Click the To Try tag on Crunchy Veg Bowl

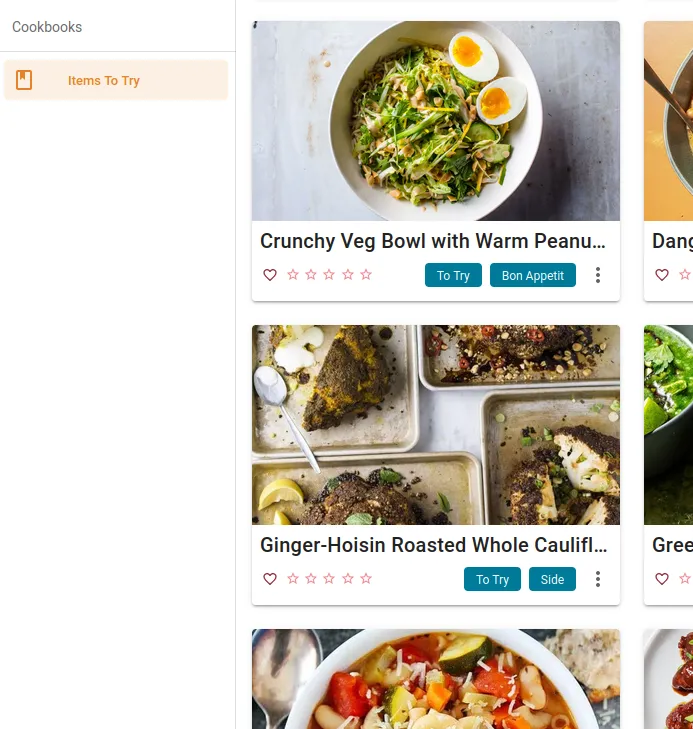453,276
